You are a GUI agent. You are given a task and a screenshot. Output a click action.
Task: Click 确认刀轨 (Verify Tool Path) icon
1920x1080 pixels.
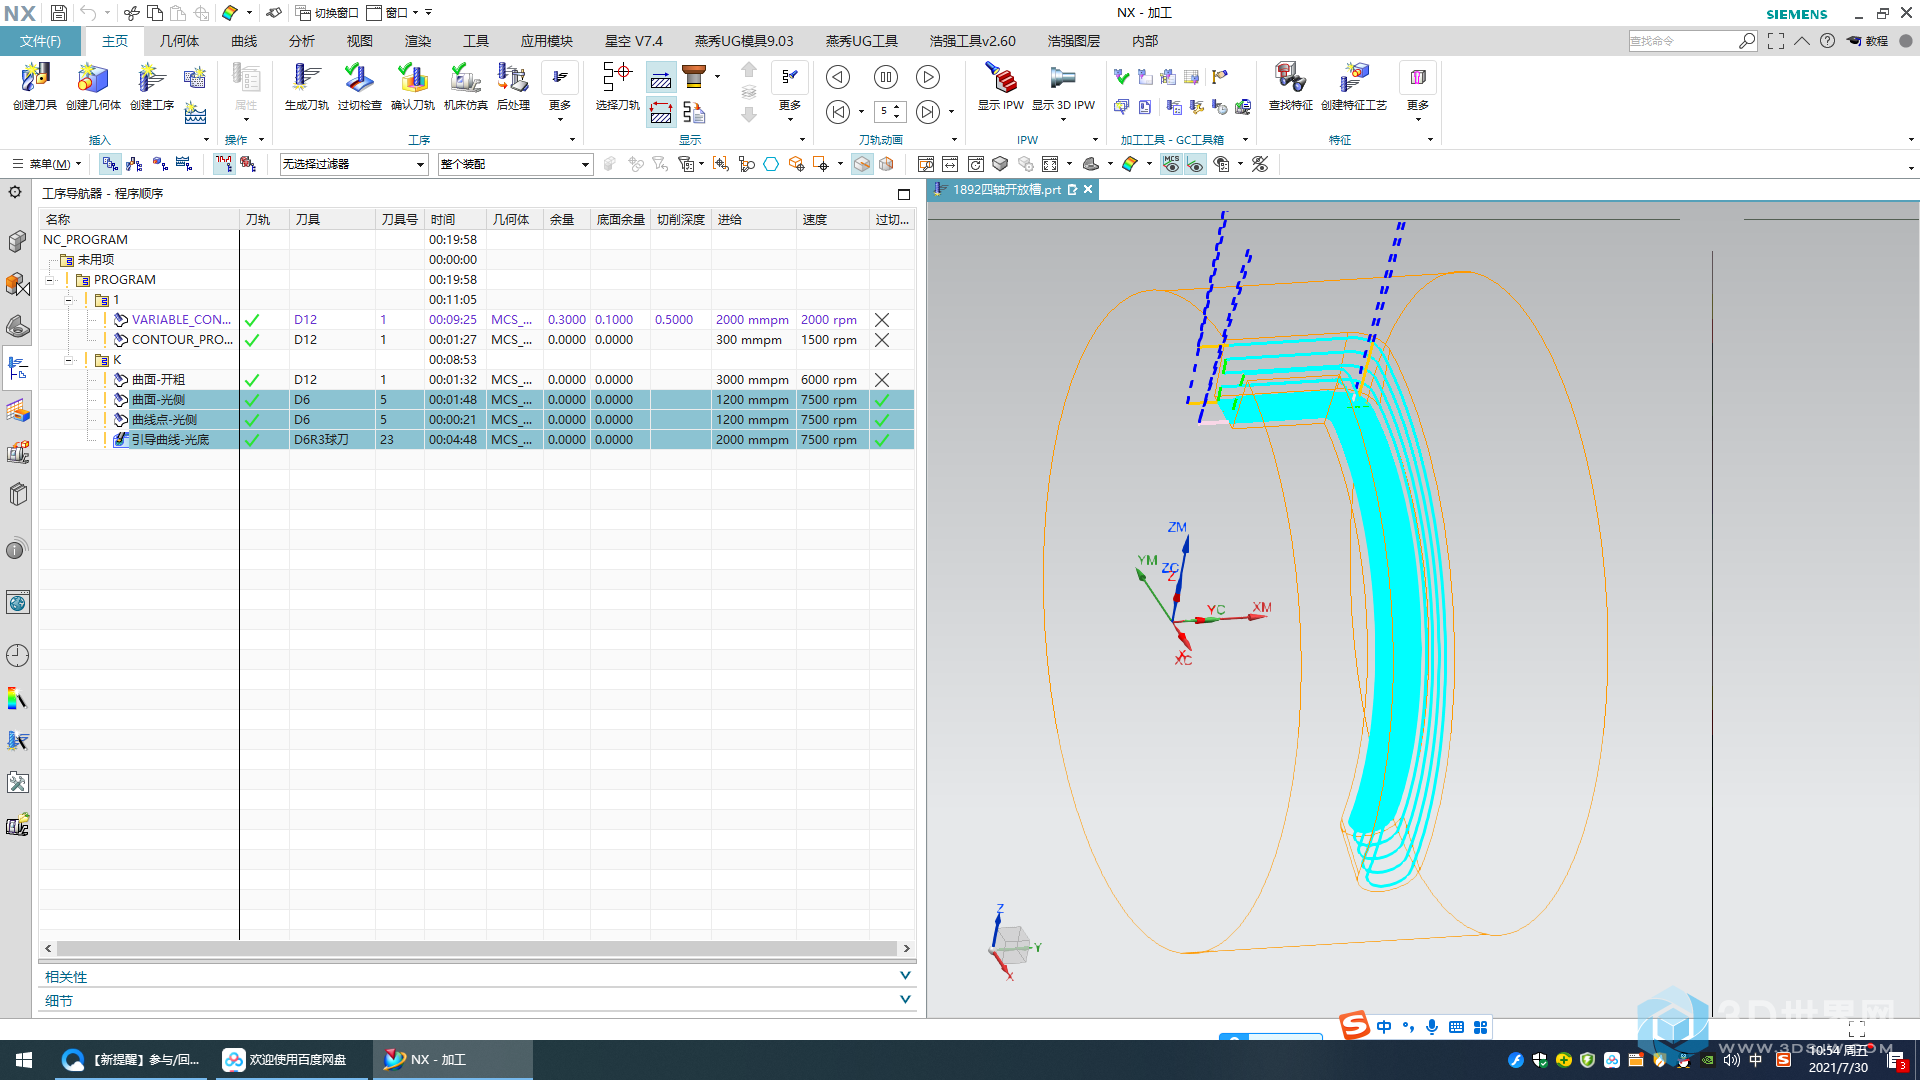point(412,86)
